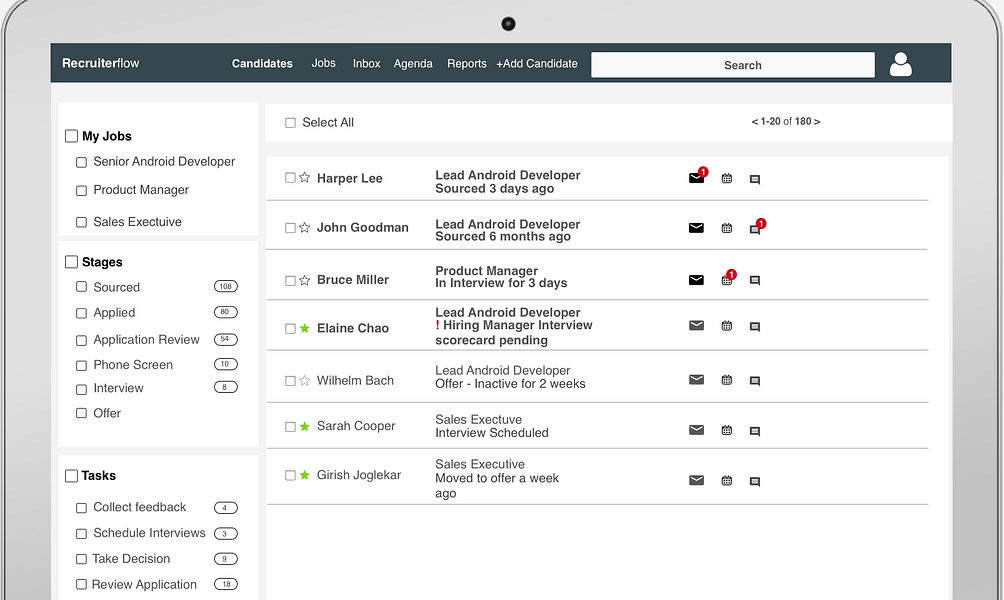Open email for Girish Joglekar
Image resolution: width=1004 pixels, height=600 pixels.
coord(696,480)
